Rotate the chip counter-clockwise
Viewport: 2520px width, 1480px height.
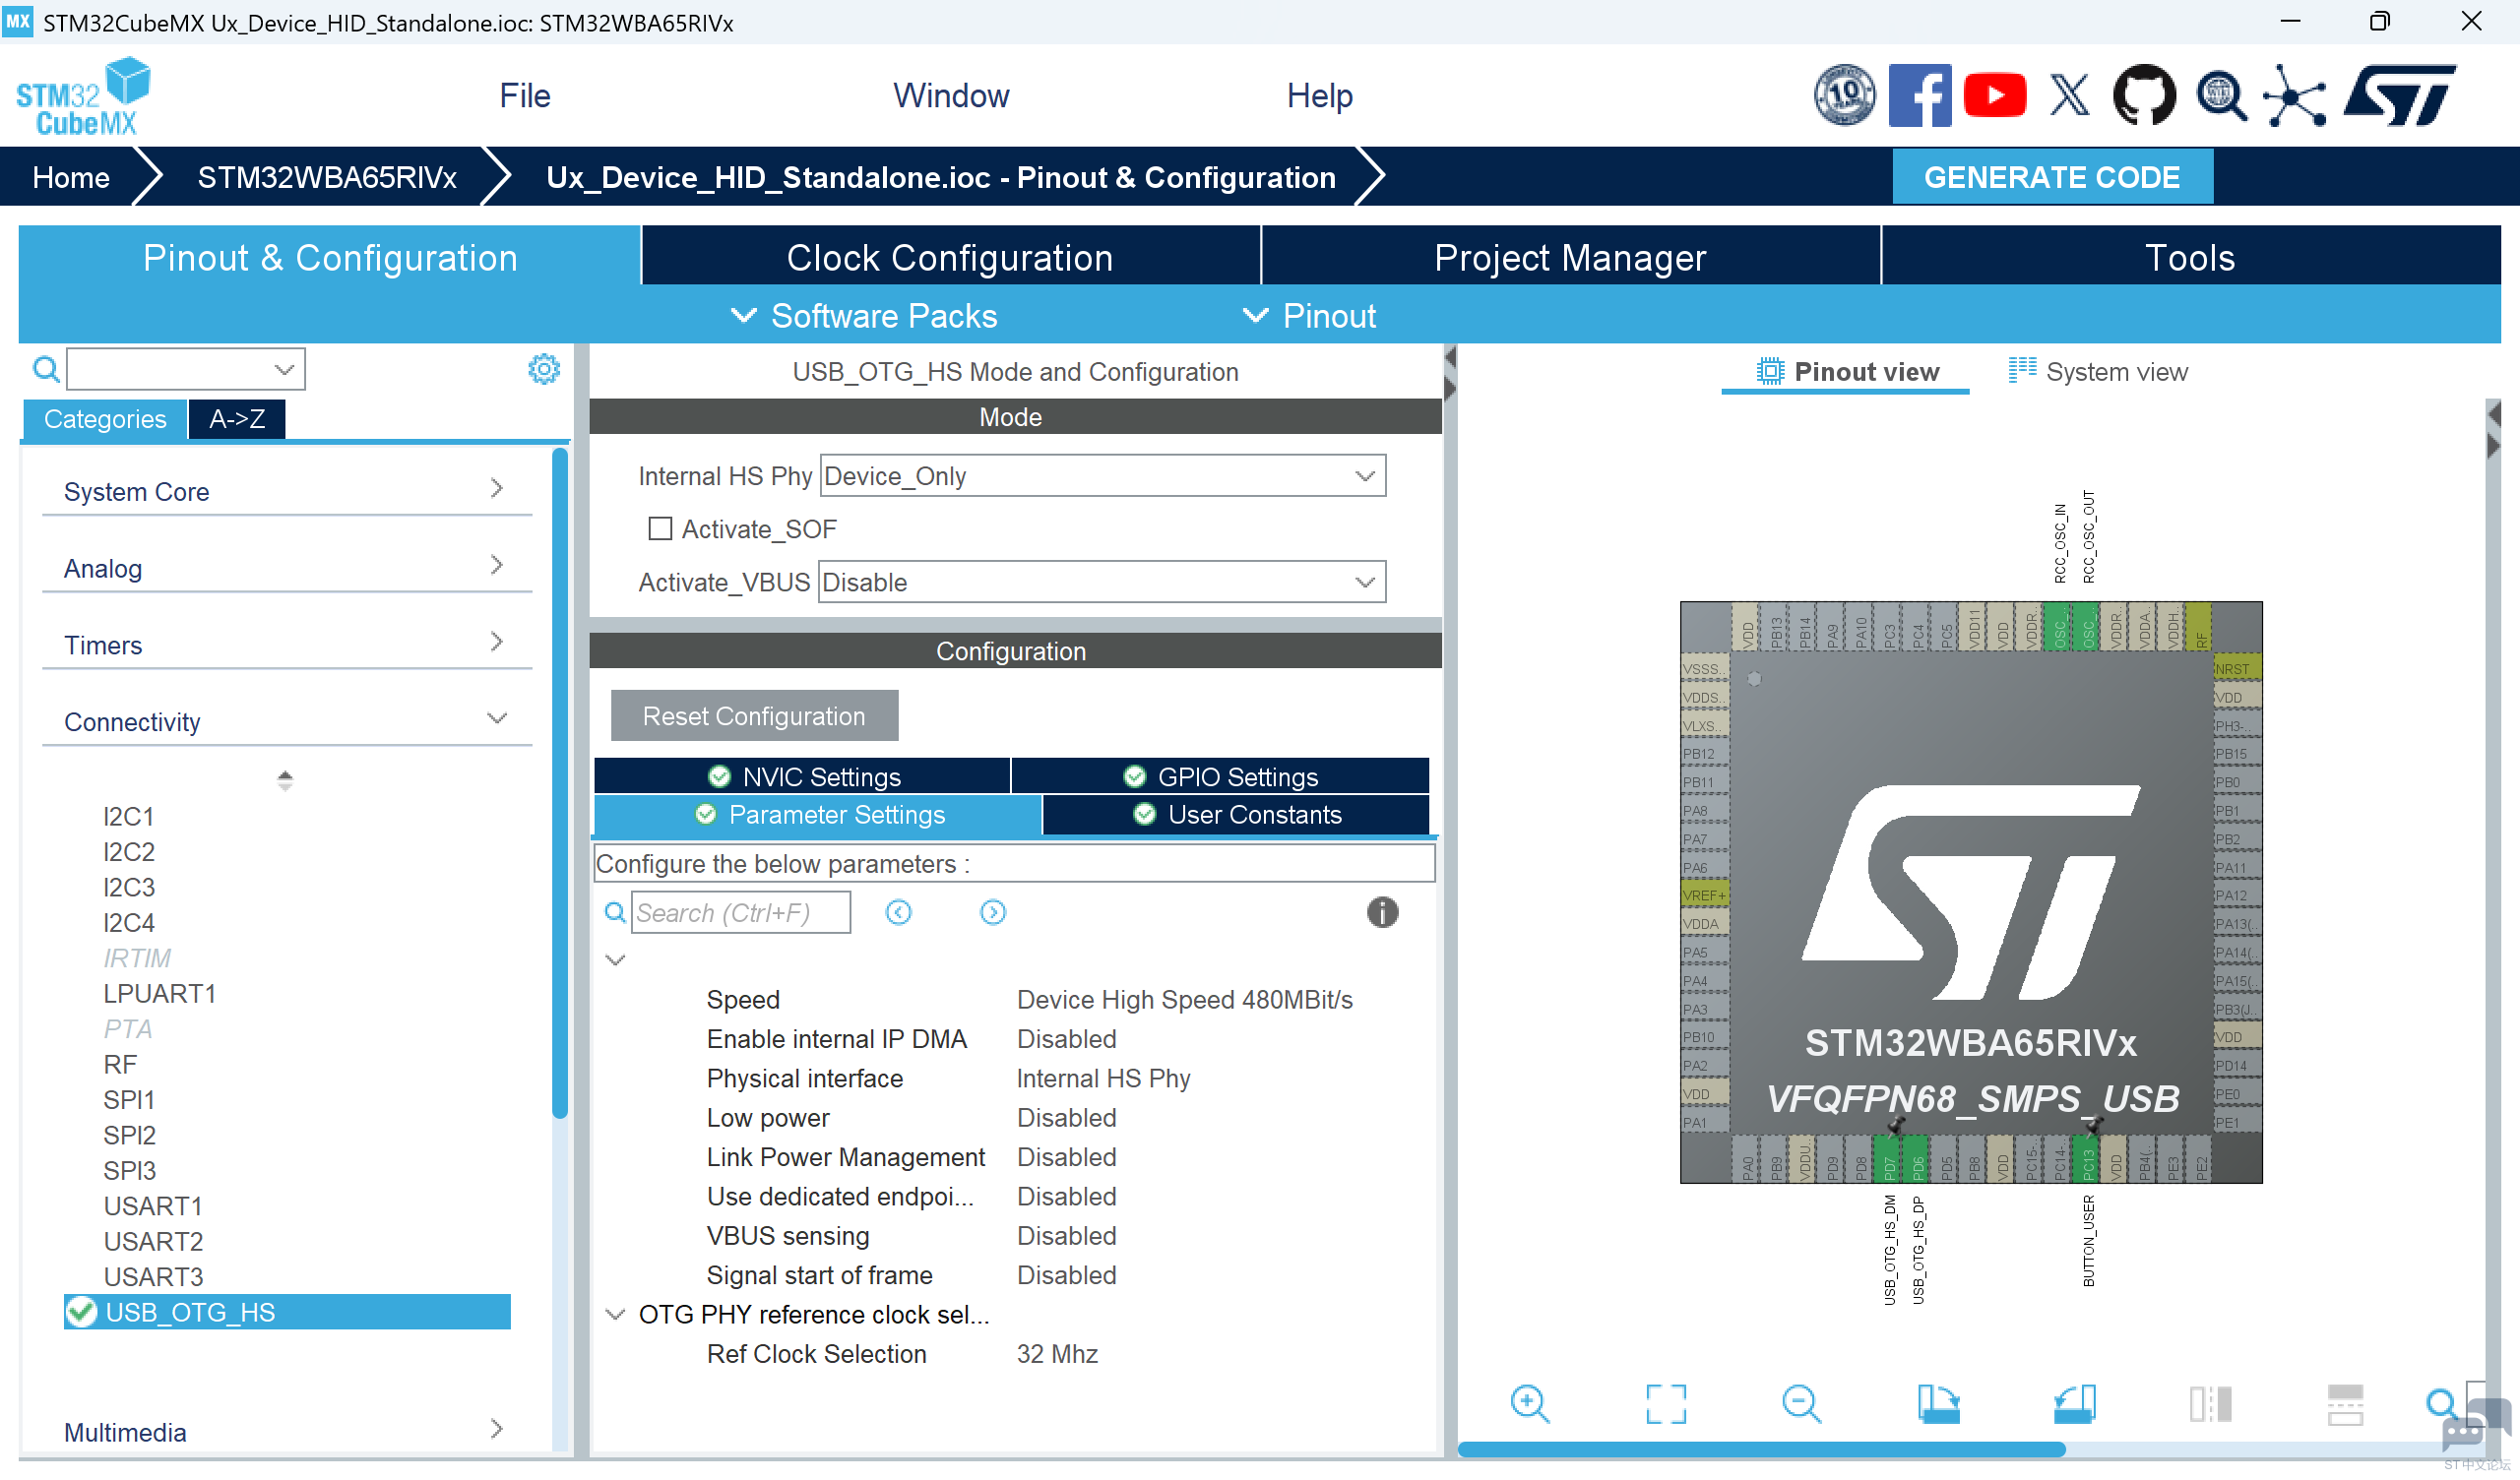click(x=2074, y=1404)
